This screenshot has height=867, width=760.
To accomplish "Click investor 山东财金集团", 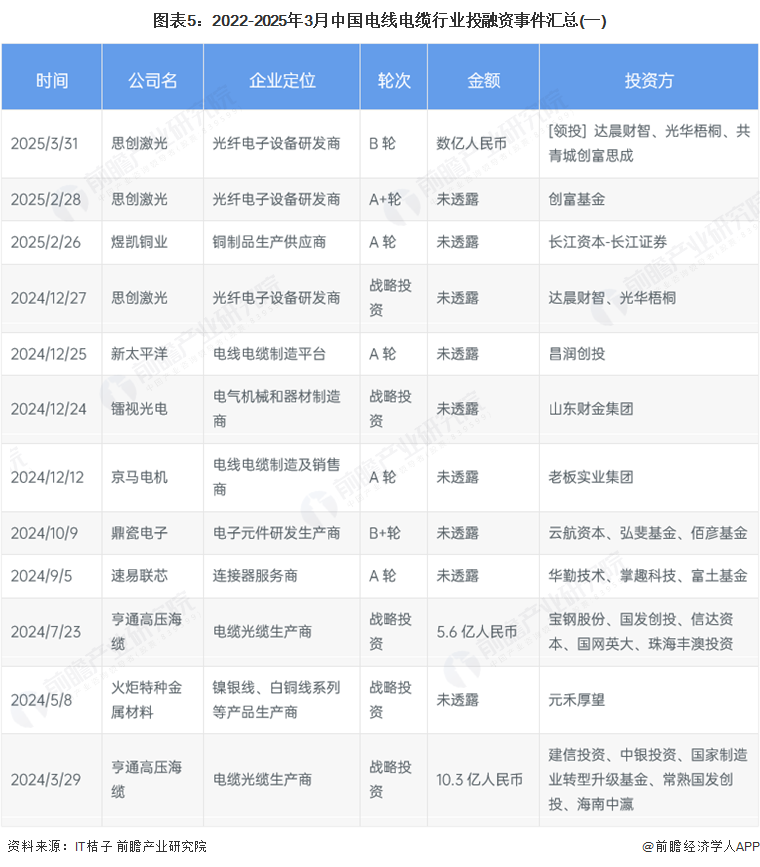I will 591,409.
